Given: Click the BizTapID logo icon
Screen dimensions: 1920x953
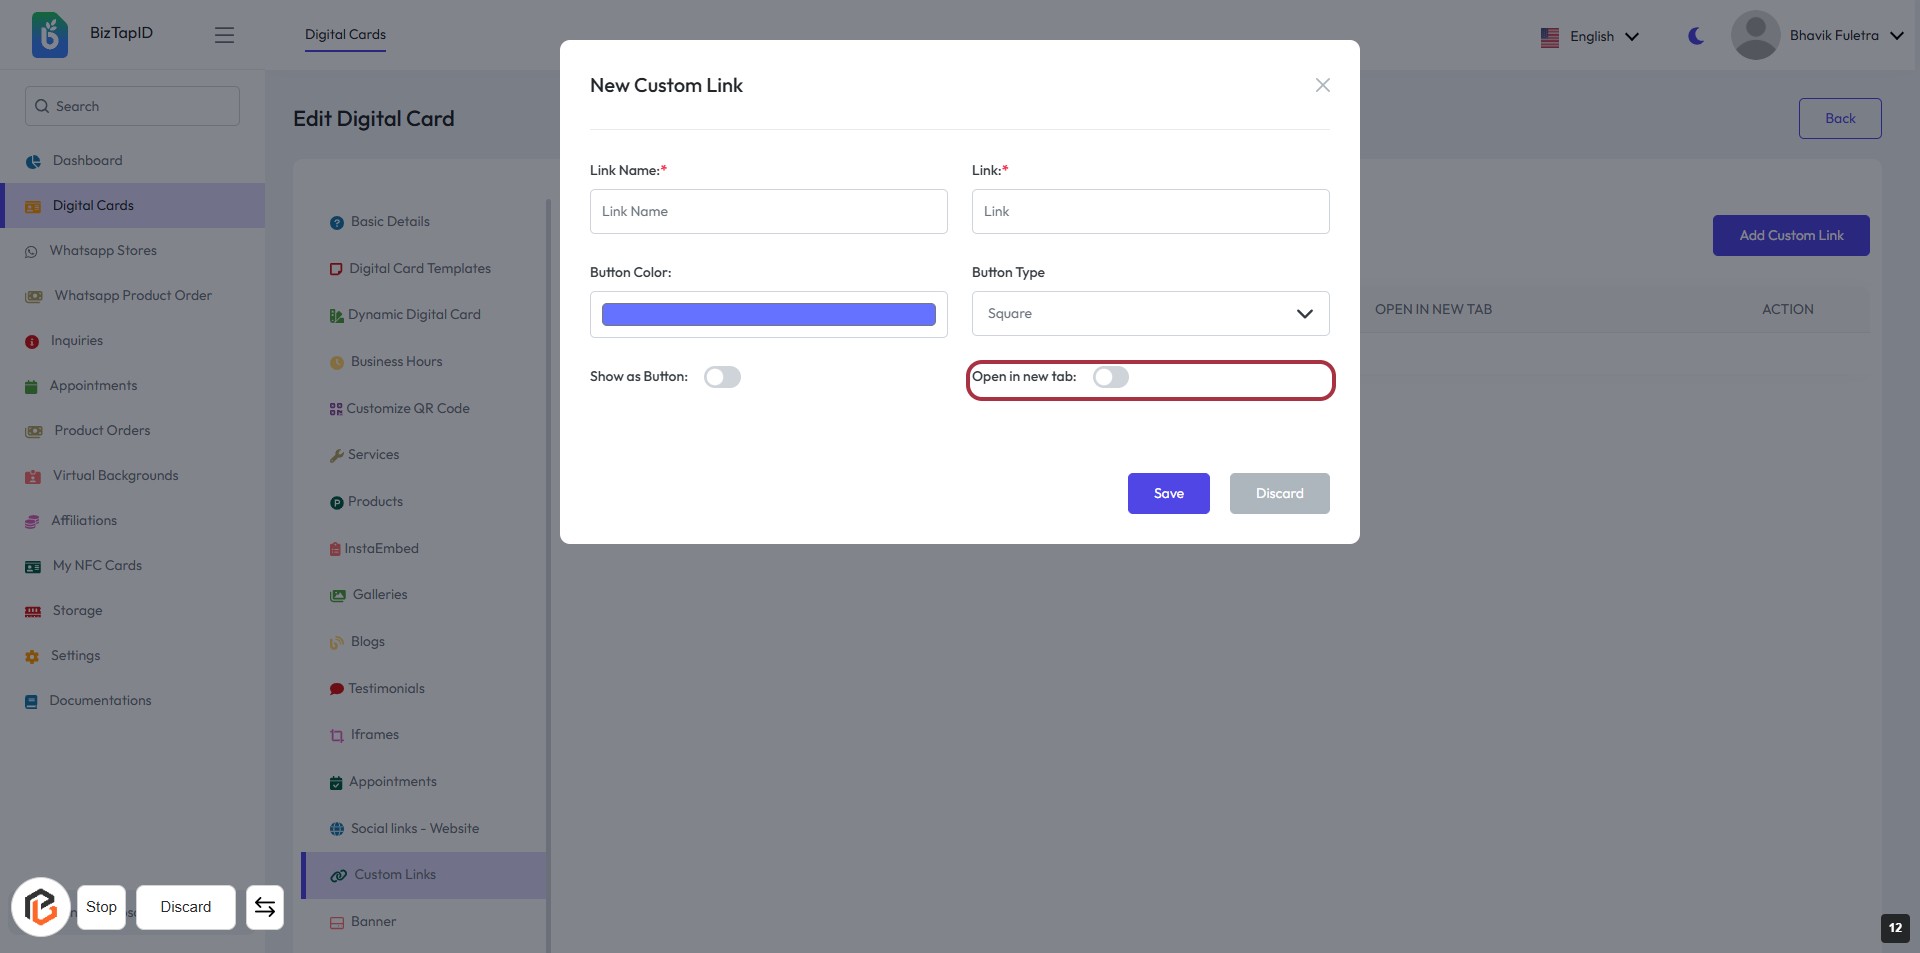Looking at the screenshot, I should (50, 35).
